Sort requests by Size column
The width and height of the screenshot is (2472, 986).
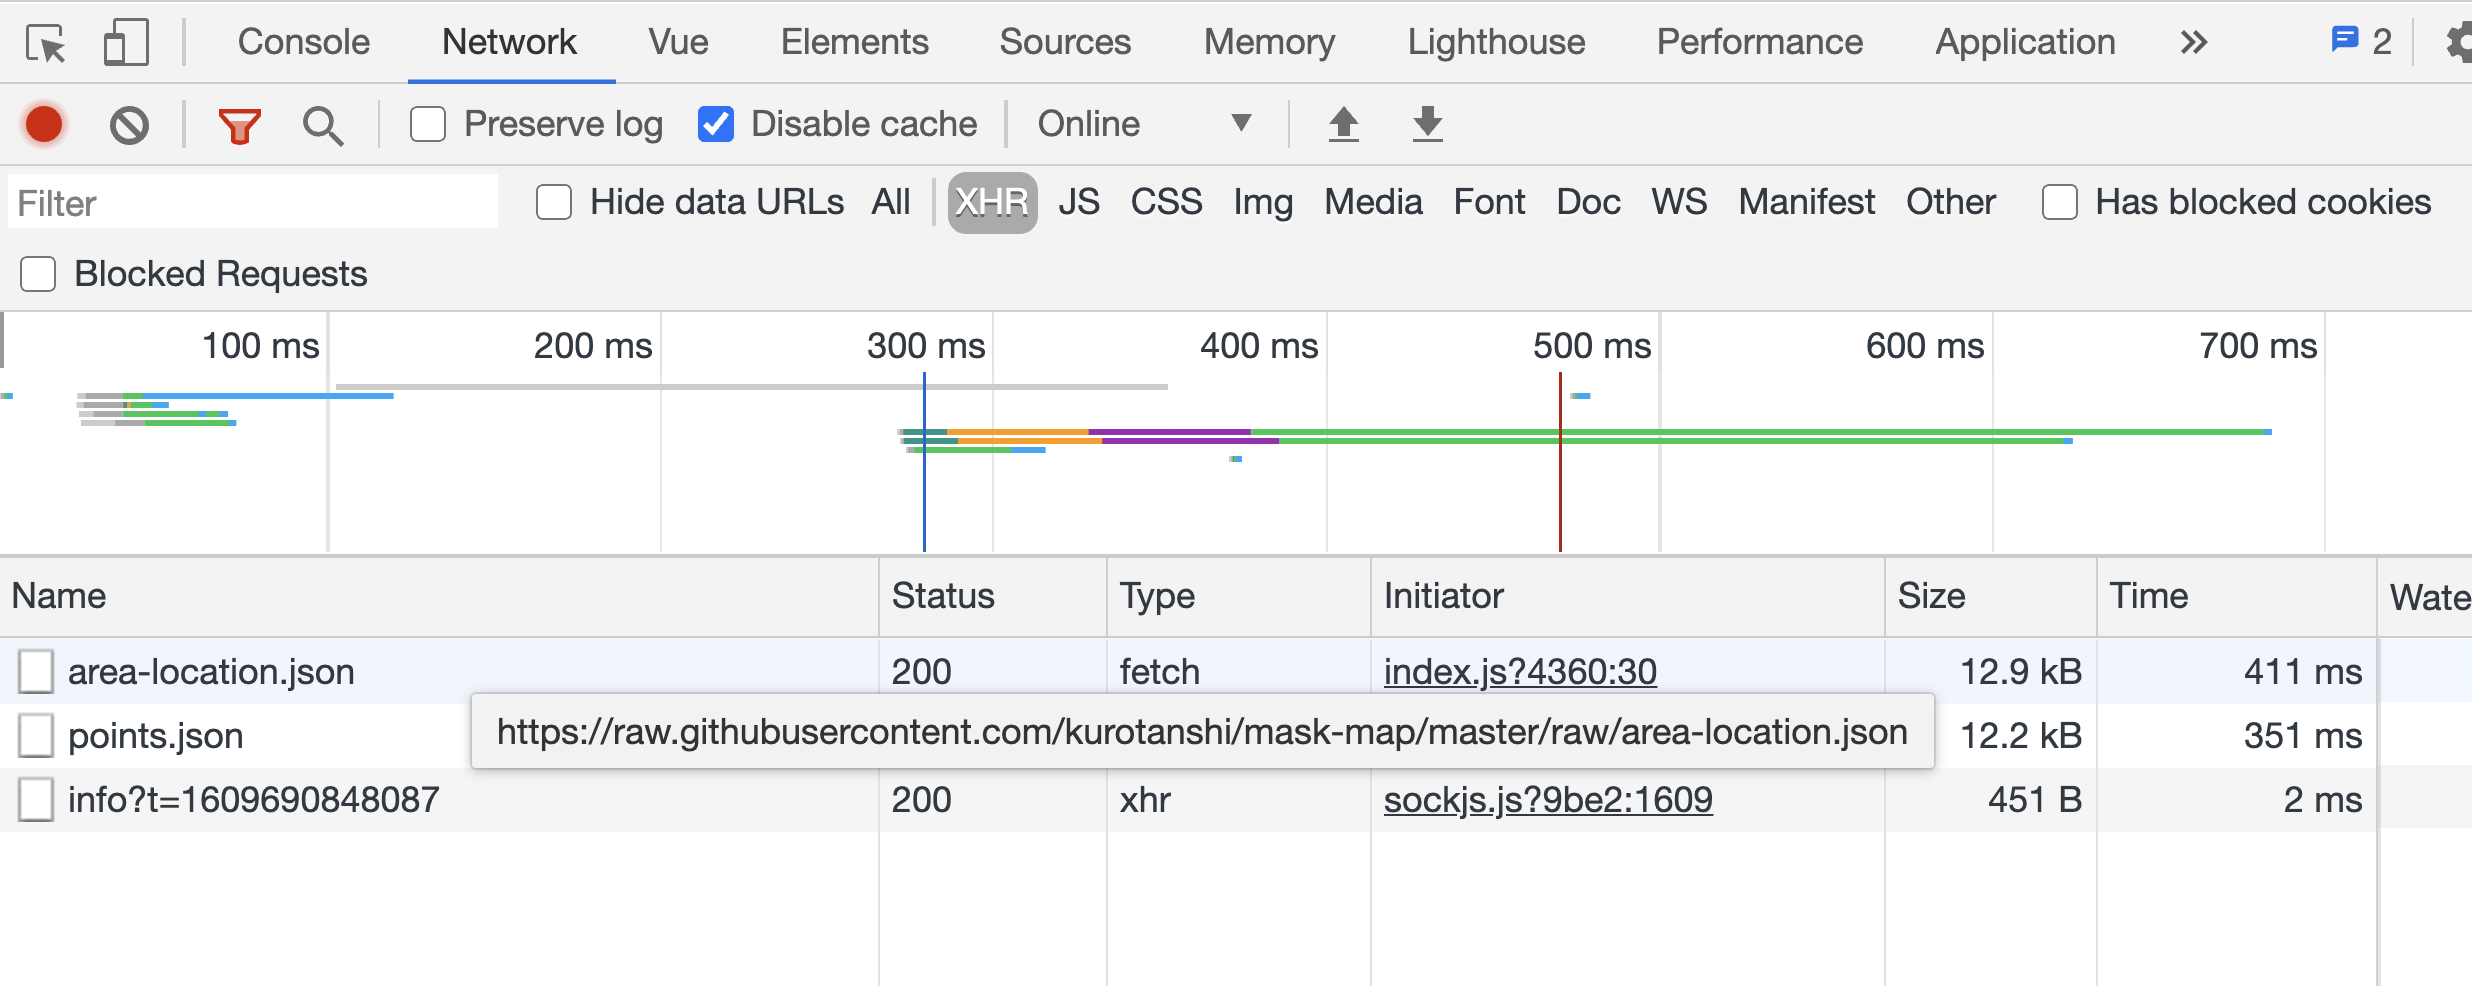click(1991, 596)
